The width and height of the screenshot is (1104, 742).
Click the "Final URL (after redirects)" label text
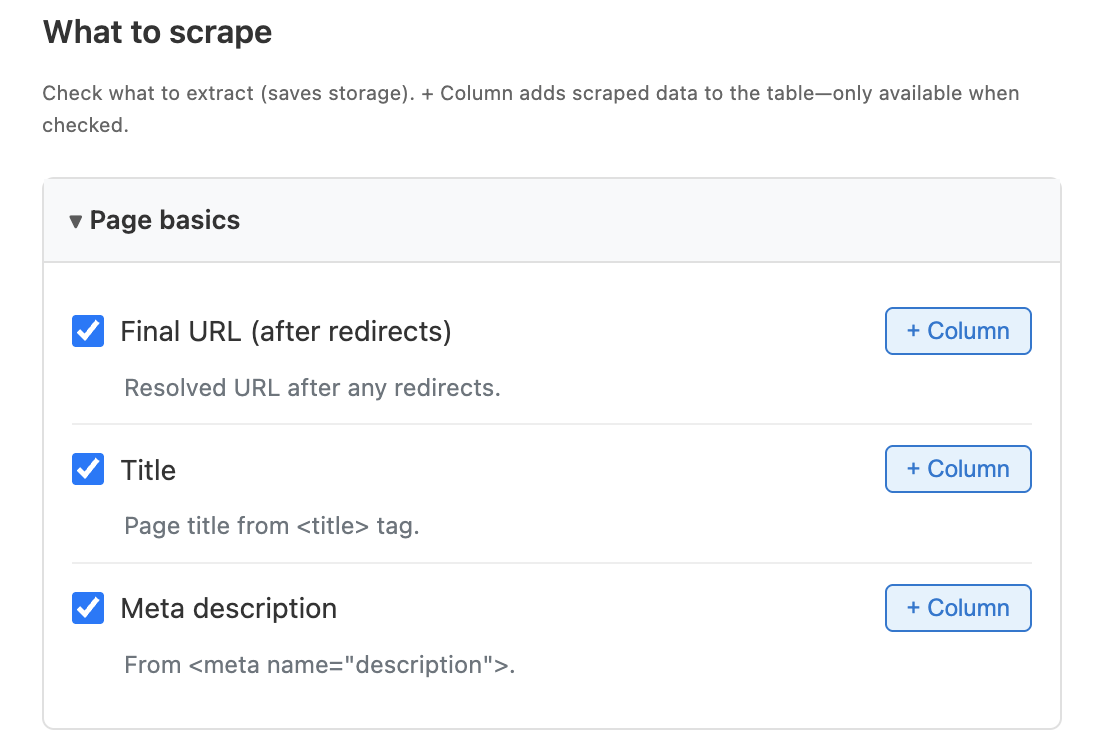pyautogui.click(x=286, y=332)
